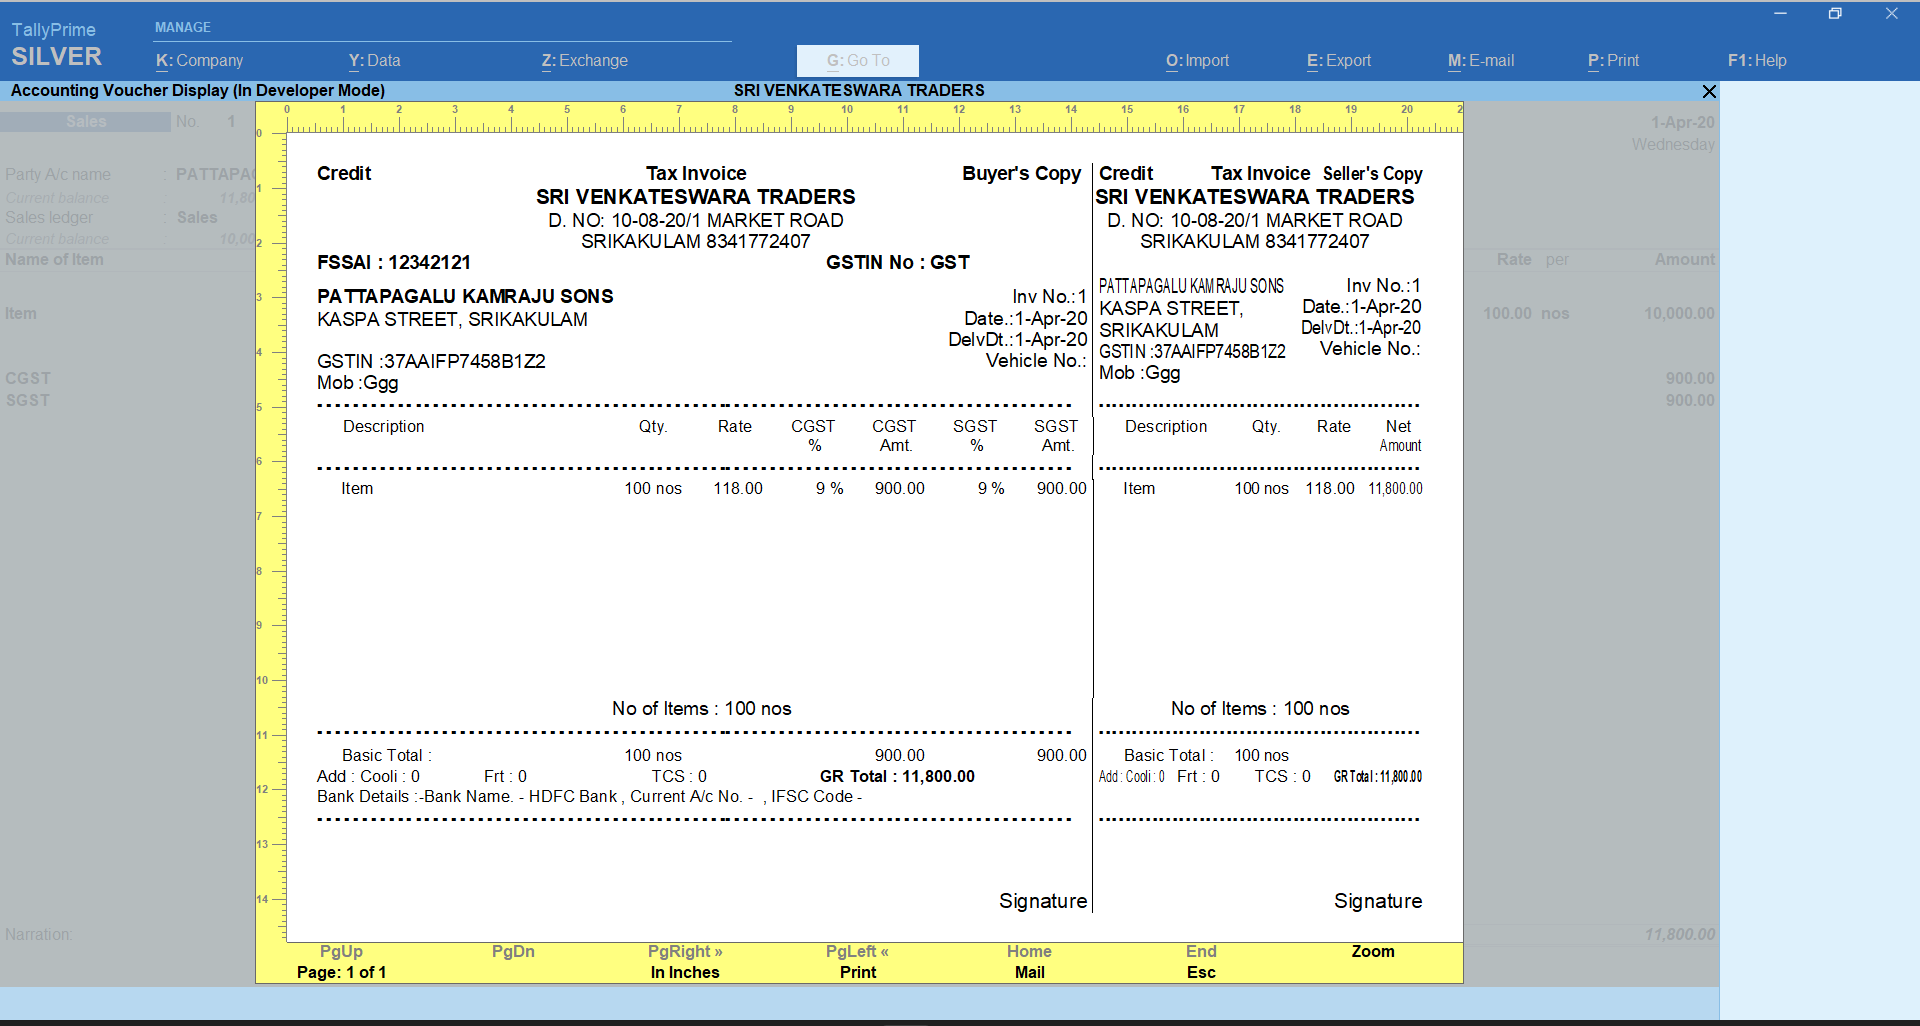Click PgDn in the preview footer
This screenshot has width=1920, height=1026.
coord(513,951)
